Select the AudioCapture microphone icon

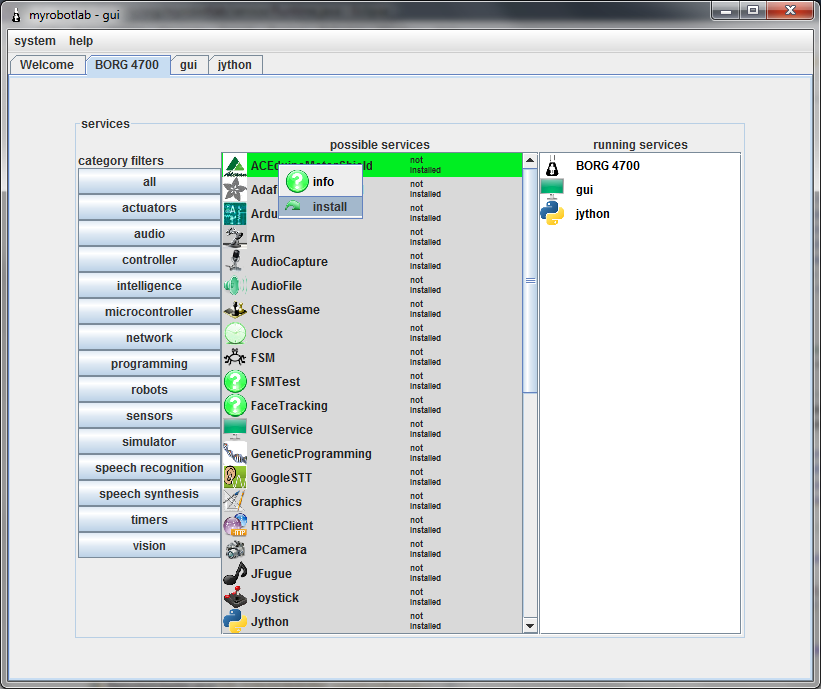(234, 262)
